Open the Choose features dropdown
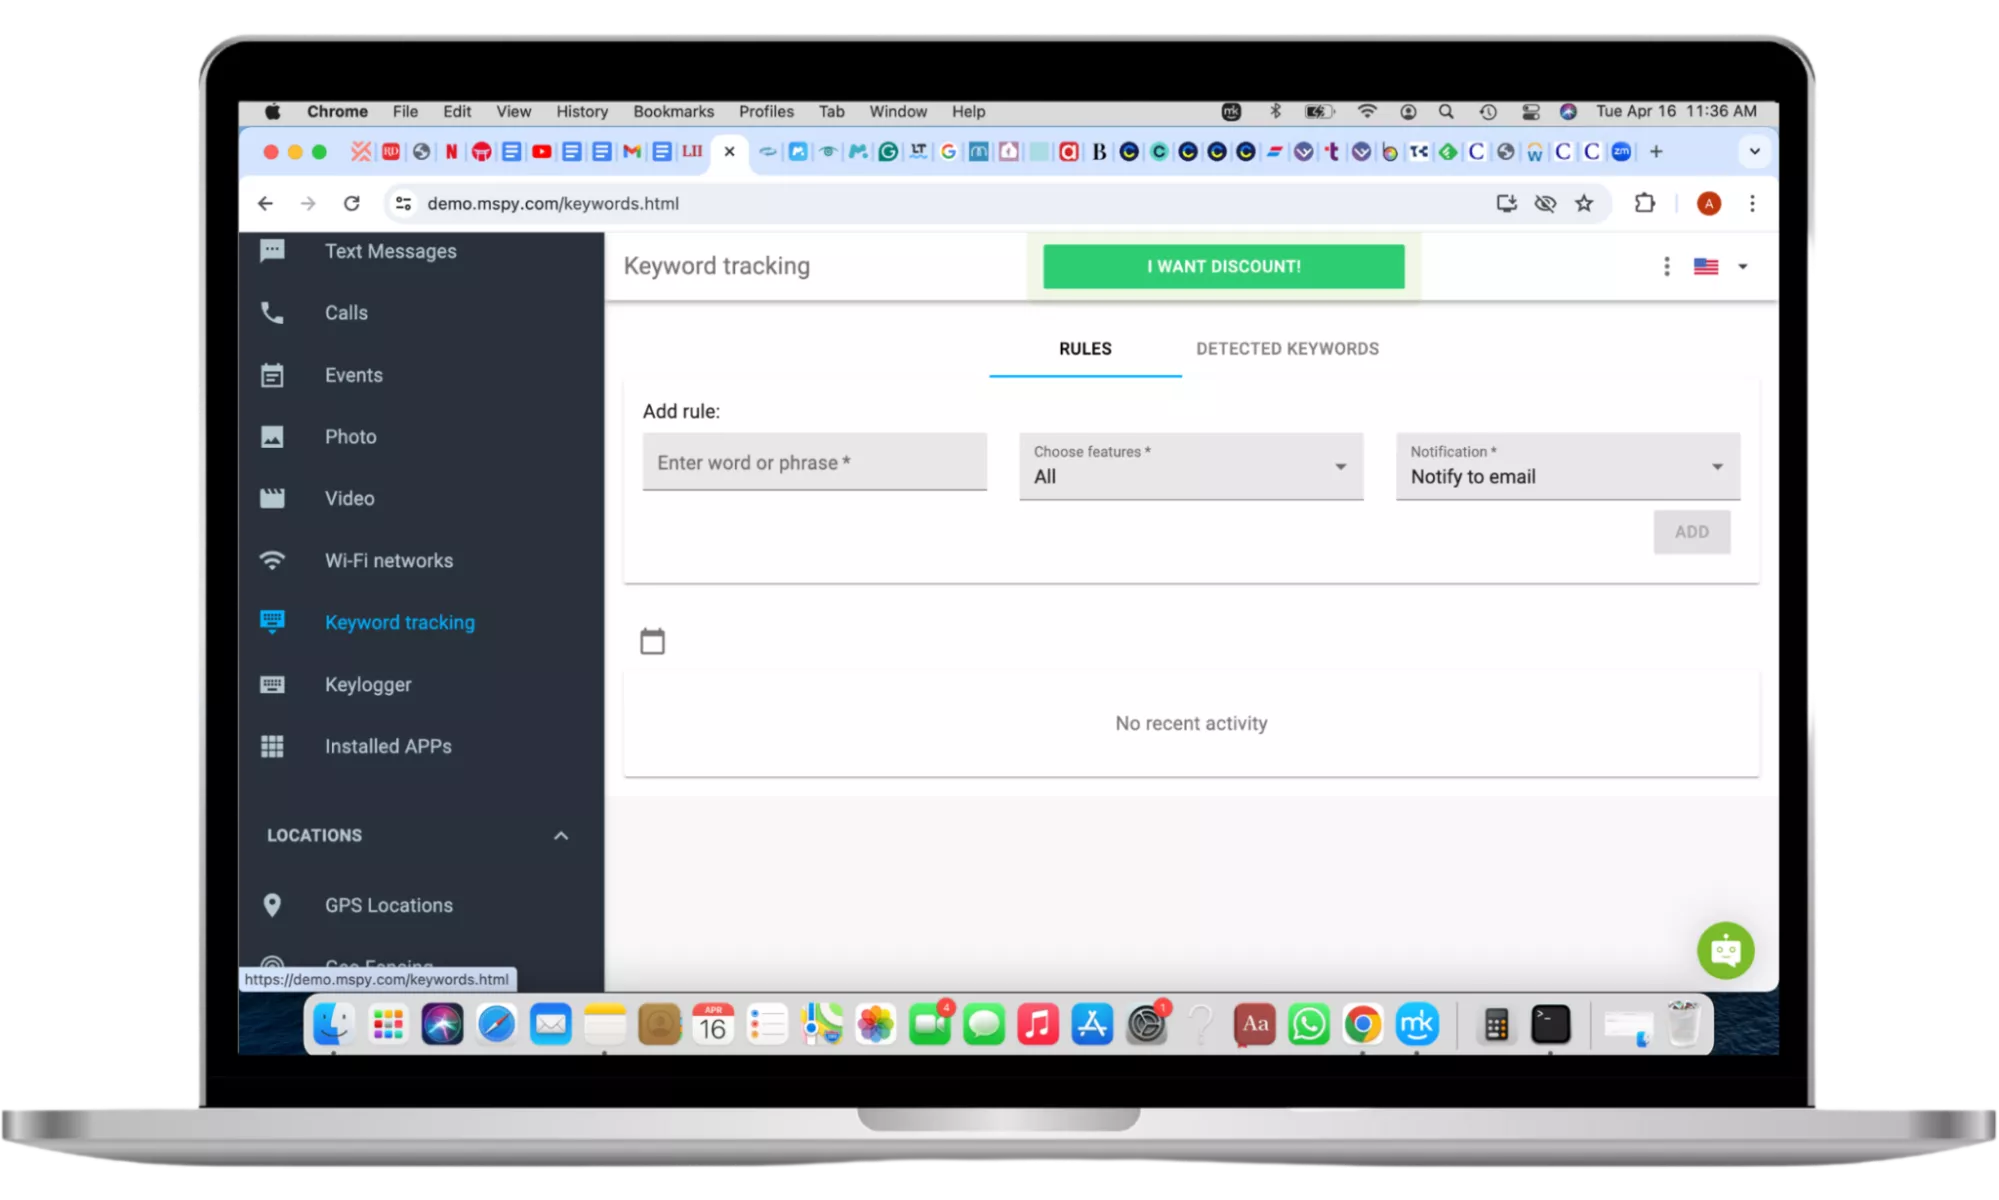The width and height of the screenshot is (1999, 1200). coord(1190,466)
